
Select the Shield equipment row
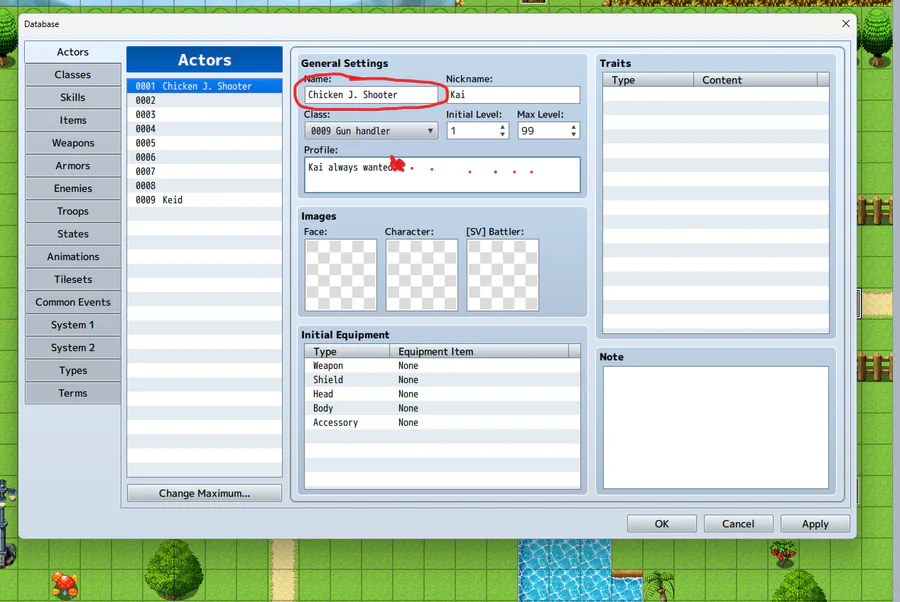click(442, 380)
